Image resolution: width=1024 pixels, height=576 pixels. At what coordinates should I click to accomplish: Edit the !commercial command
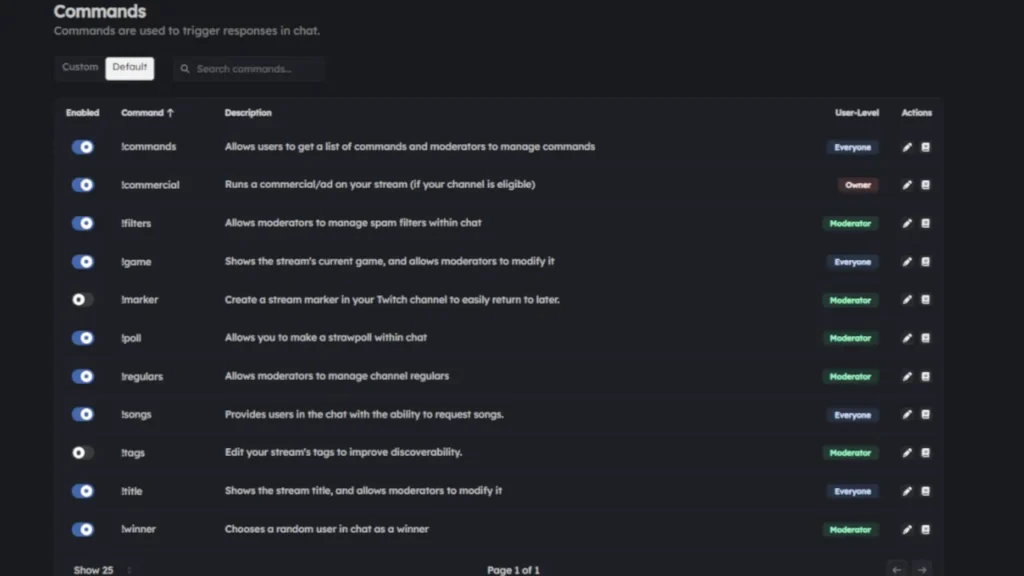click(907, 184)
